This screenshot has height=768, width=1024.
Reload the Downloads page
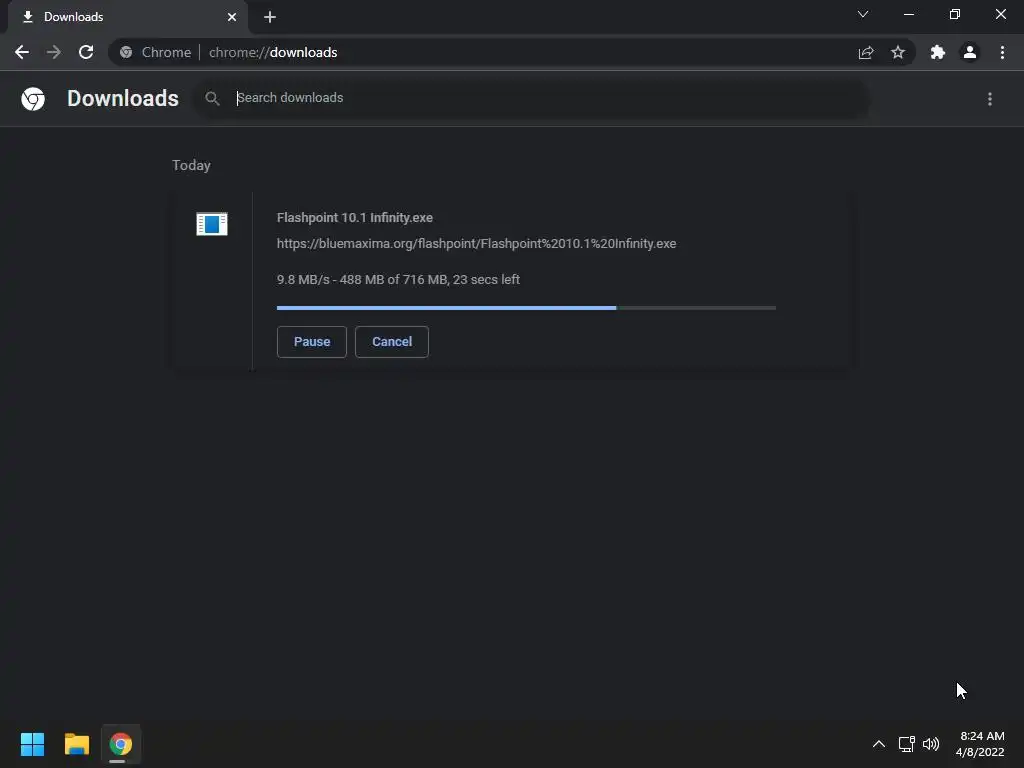86,52
